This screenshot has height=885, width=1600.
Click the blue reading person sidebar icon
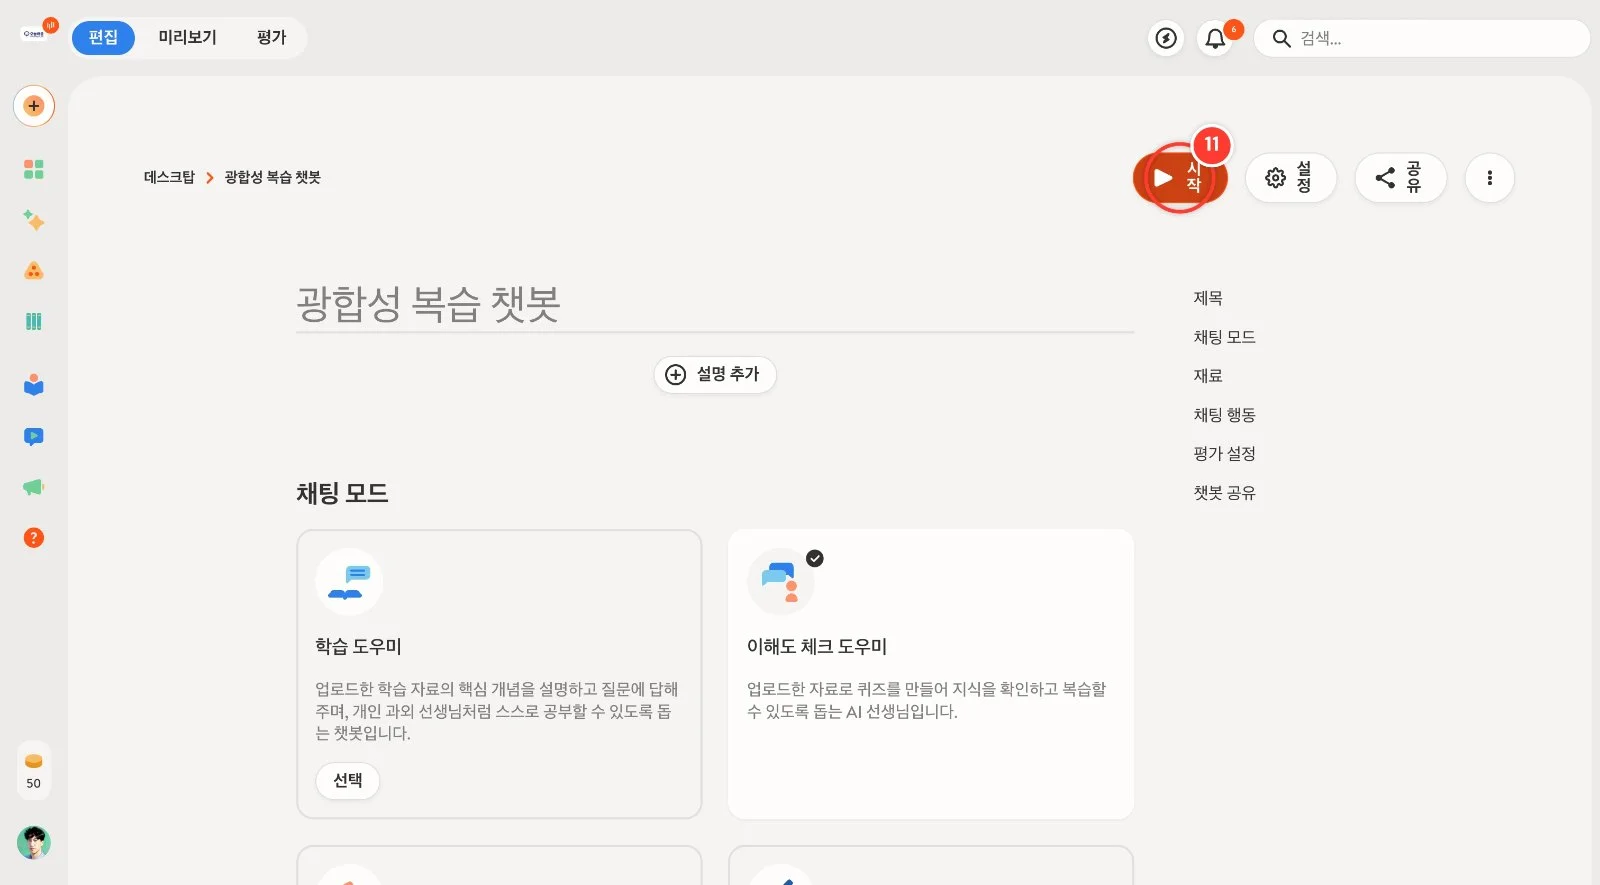[34, 385]
